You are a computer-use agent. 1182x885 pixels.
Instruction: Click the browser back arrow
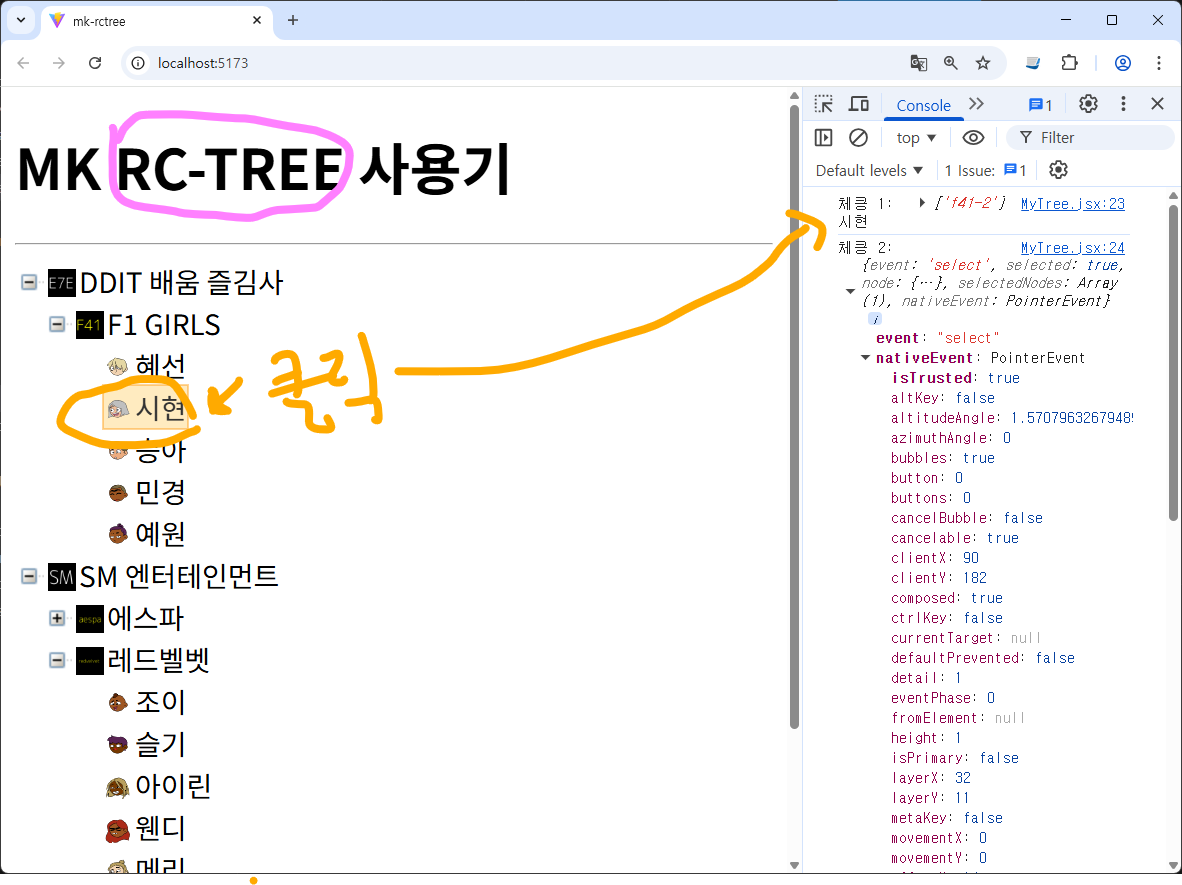(x=23, y=63)
